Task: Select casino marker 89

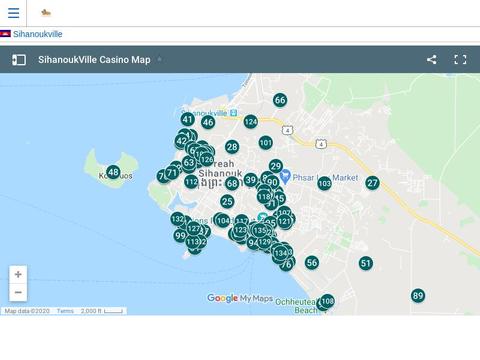Action: click(x=418, y=295)
